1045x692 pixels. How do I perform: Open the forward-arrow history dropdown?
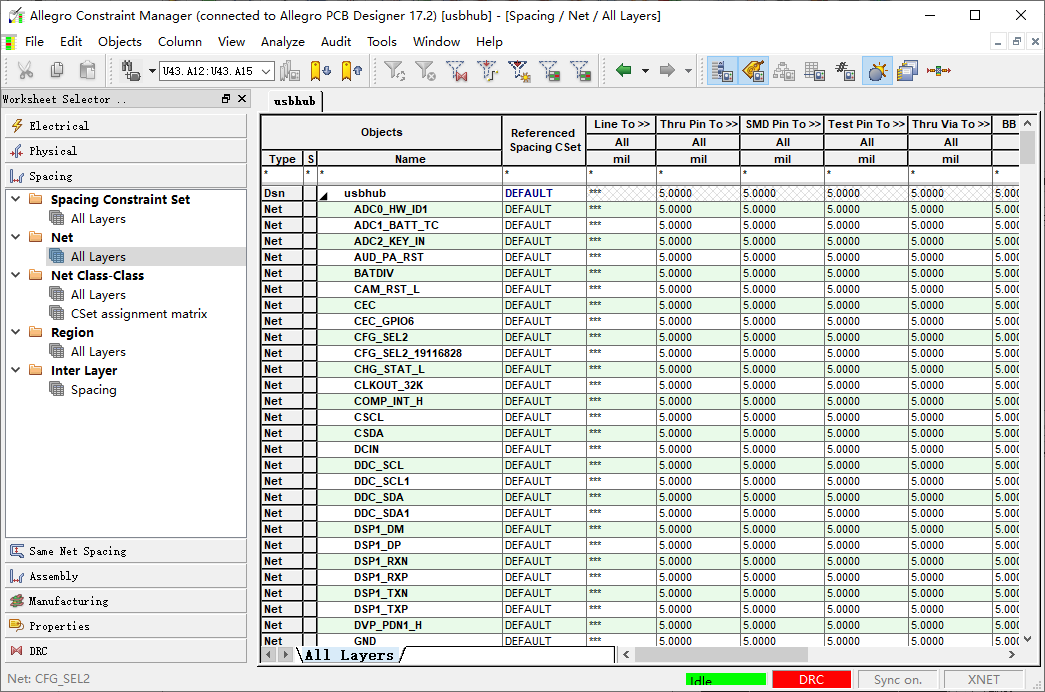688,71
